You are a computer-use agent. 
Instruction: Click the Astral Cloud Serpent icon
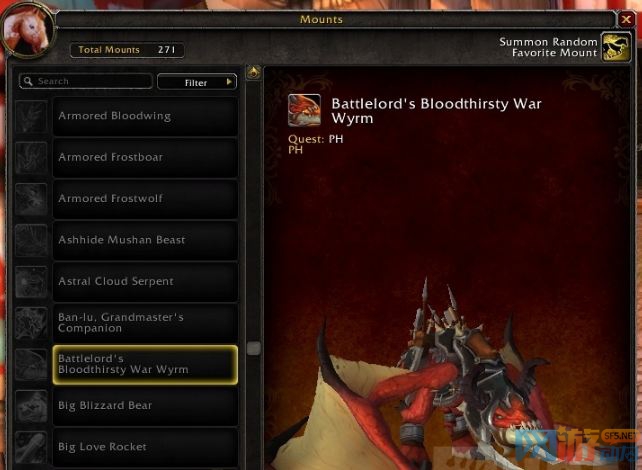31,282
